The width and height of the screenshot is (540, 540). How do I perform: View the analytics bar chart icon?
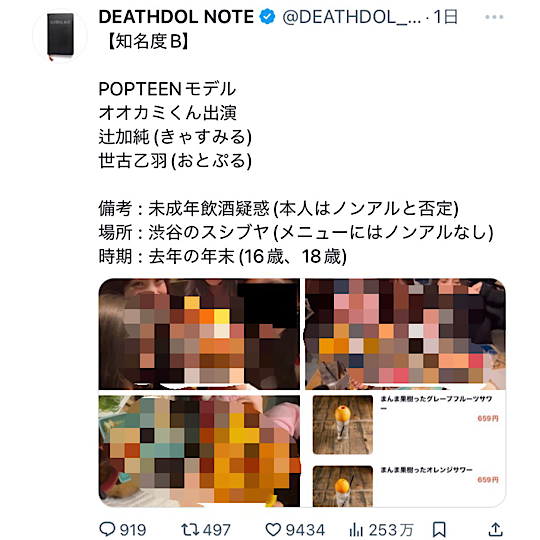356,529
